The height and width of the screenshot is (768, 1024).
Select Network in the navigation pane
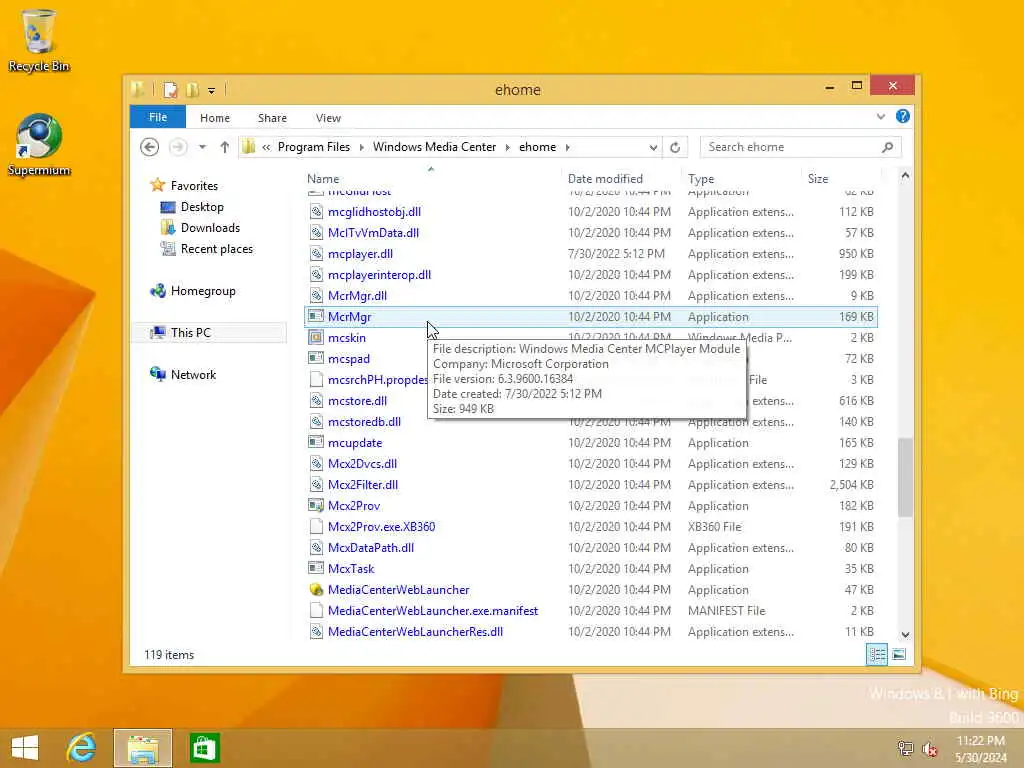click(193, 374)
